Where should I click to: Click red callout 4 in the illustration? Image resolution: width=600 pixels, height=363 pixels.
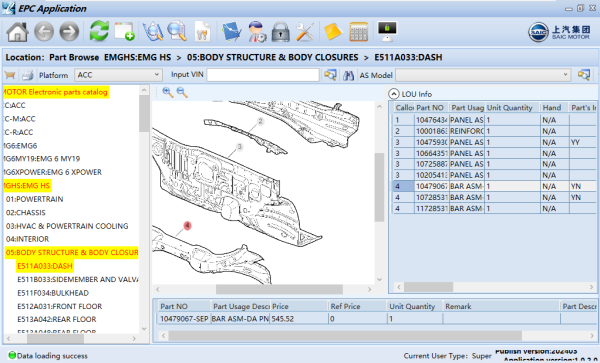coord(187,226)
